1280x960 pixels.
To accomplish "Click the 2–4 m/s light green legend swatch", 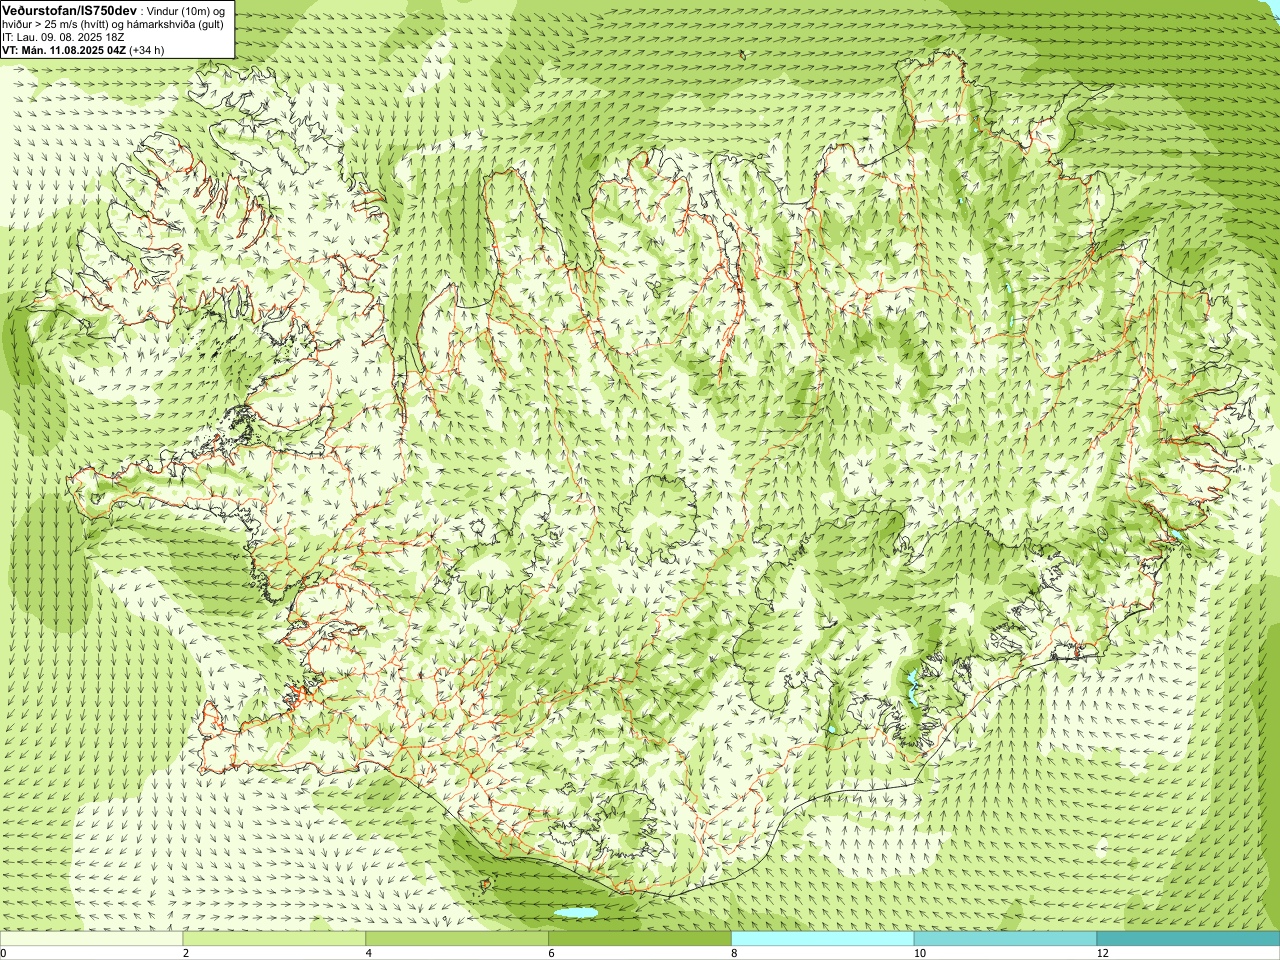I will (275, 939).
